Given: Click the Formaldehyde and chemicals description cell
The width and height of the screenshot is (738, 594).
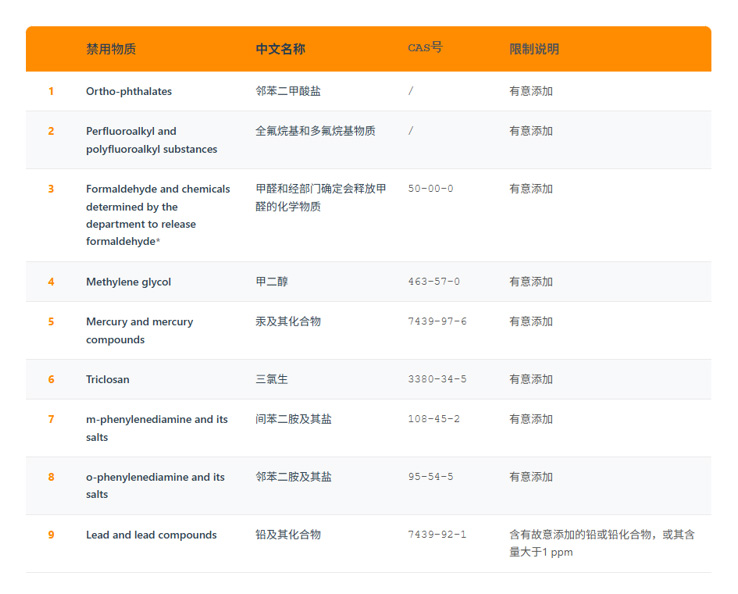Looking at the screenshot, I should tap(158, 215).
